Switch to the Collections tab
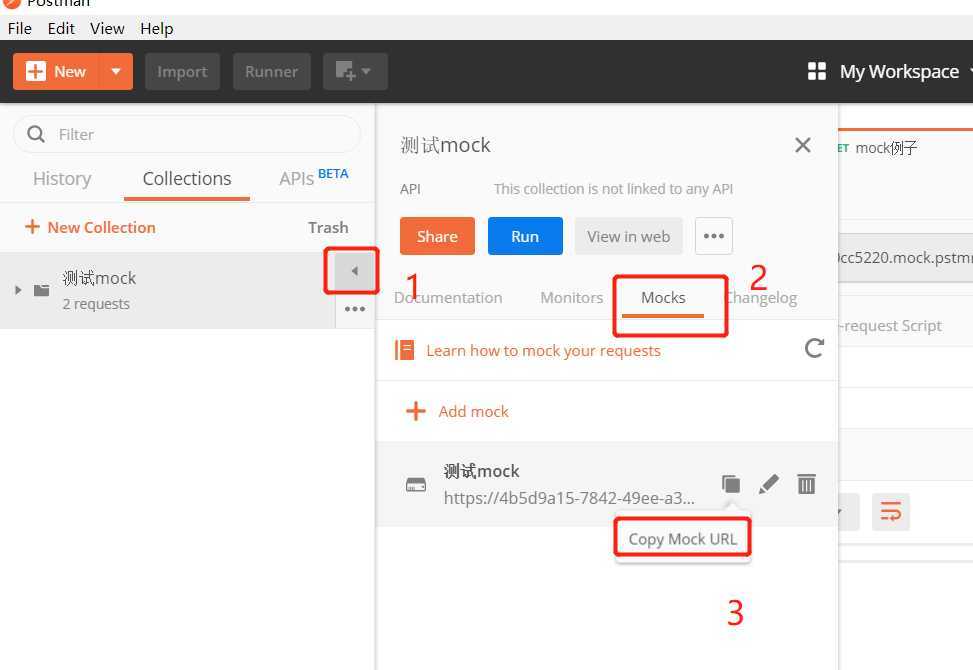The image size is (973, 670). pos(187,179)
